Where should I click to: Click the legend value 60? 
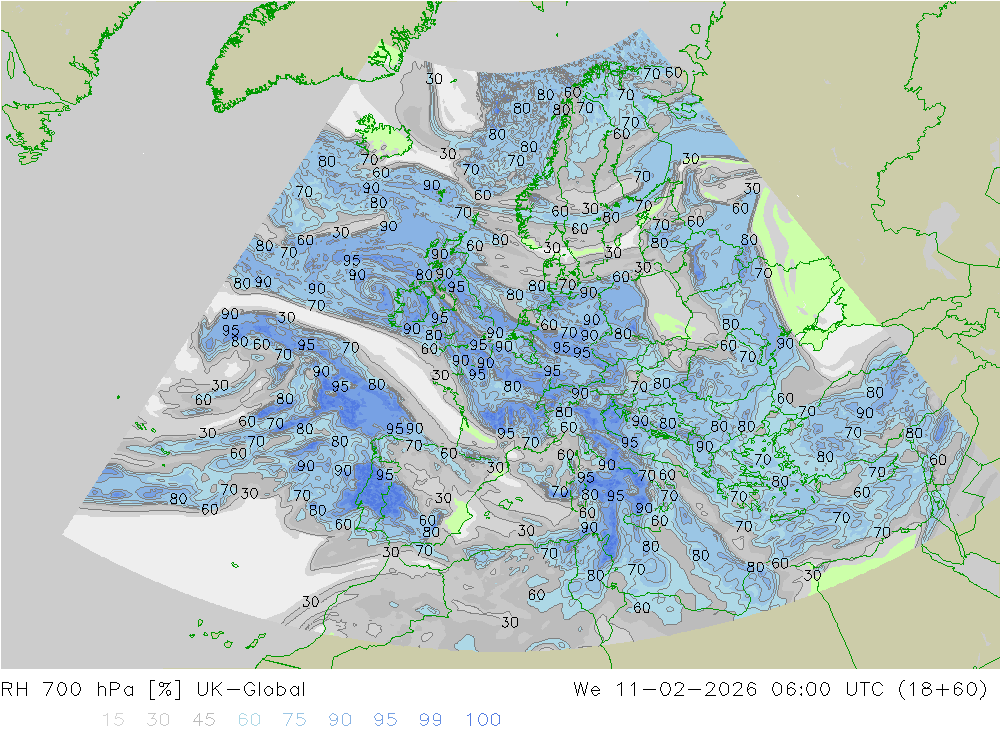click(x=249, y=720)
